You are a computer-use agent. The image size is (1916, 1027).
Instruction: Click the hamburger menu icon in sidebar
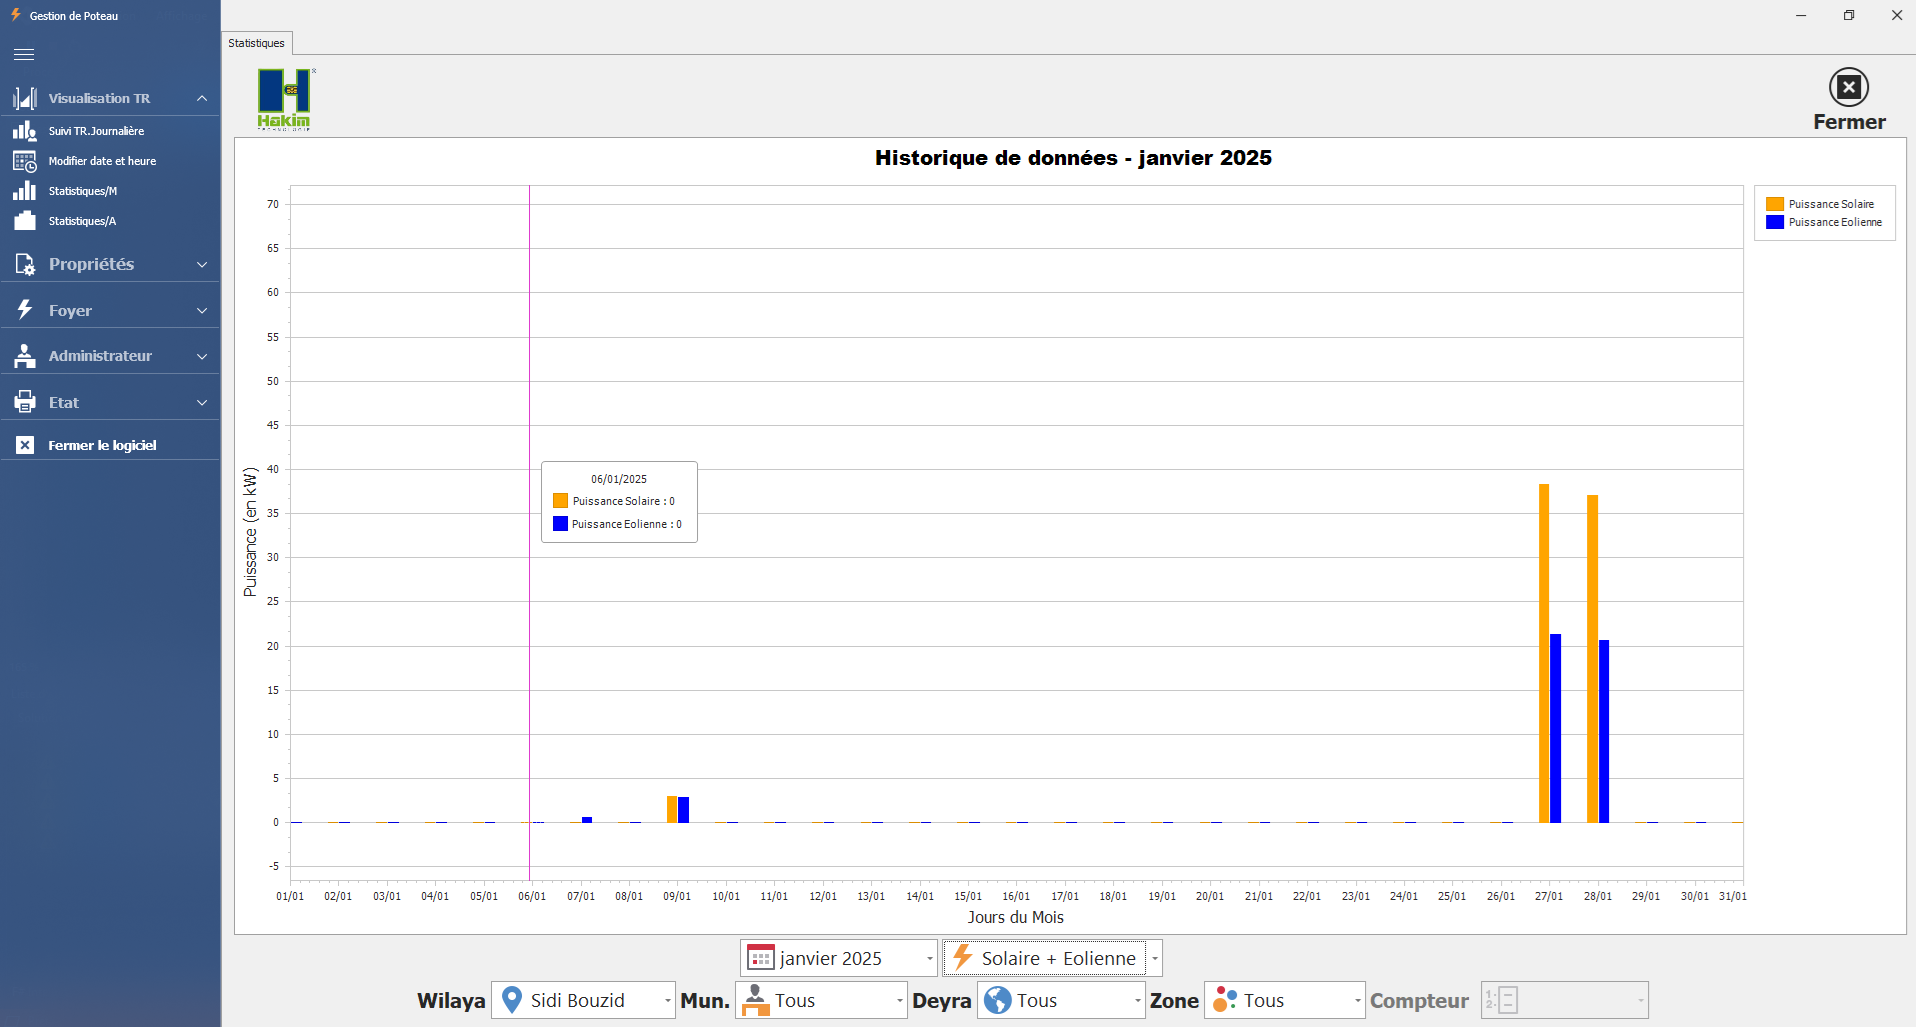pyautogui.click(x=24, y=55)
